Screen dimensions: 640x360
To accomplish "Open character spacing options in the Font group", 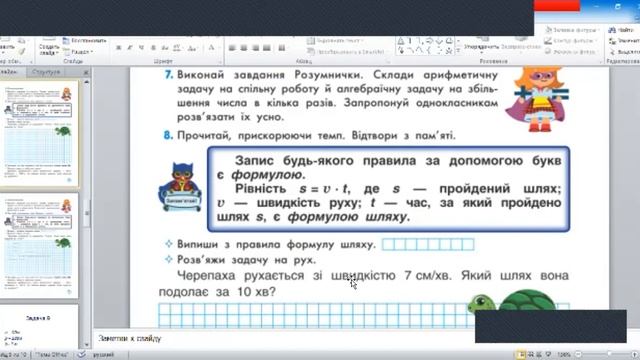I will 177,48.
